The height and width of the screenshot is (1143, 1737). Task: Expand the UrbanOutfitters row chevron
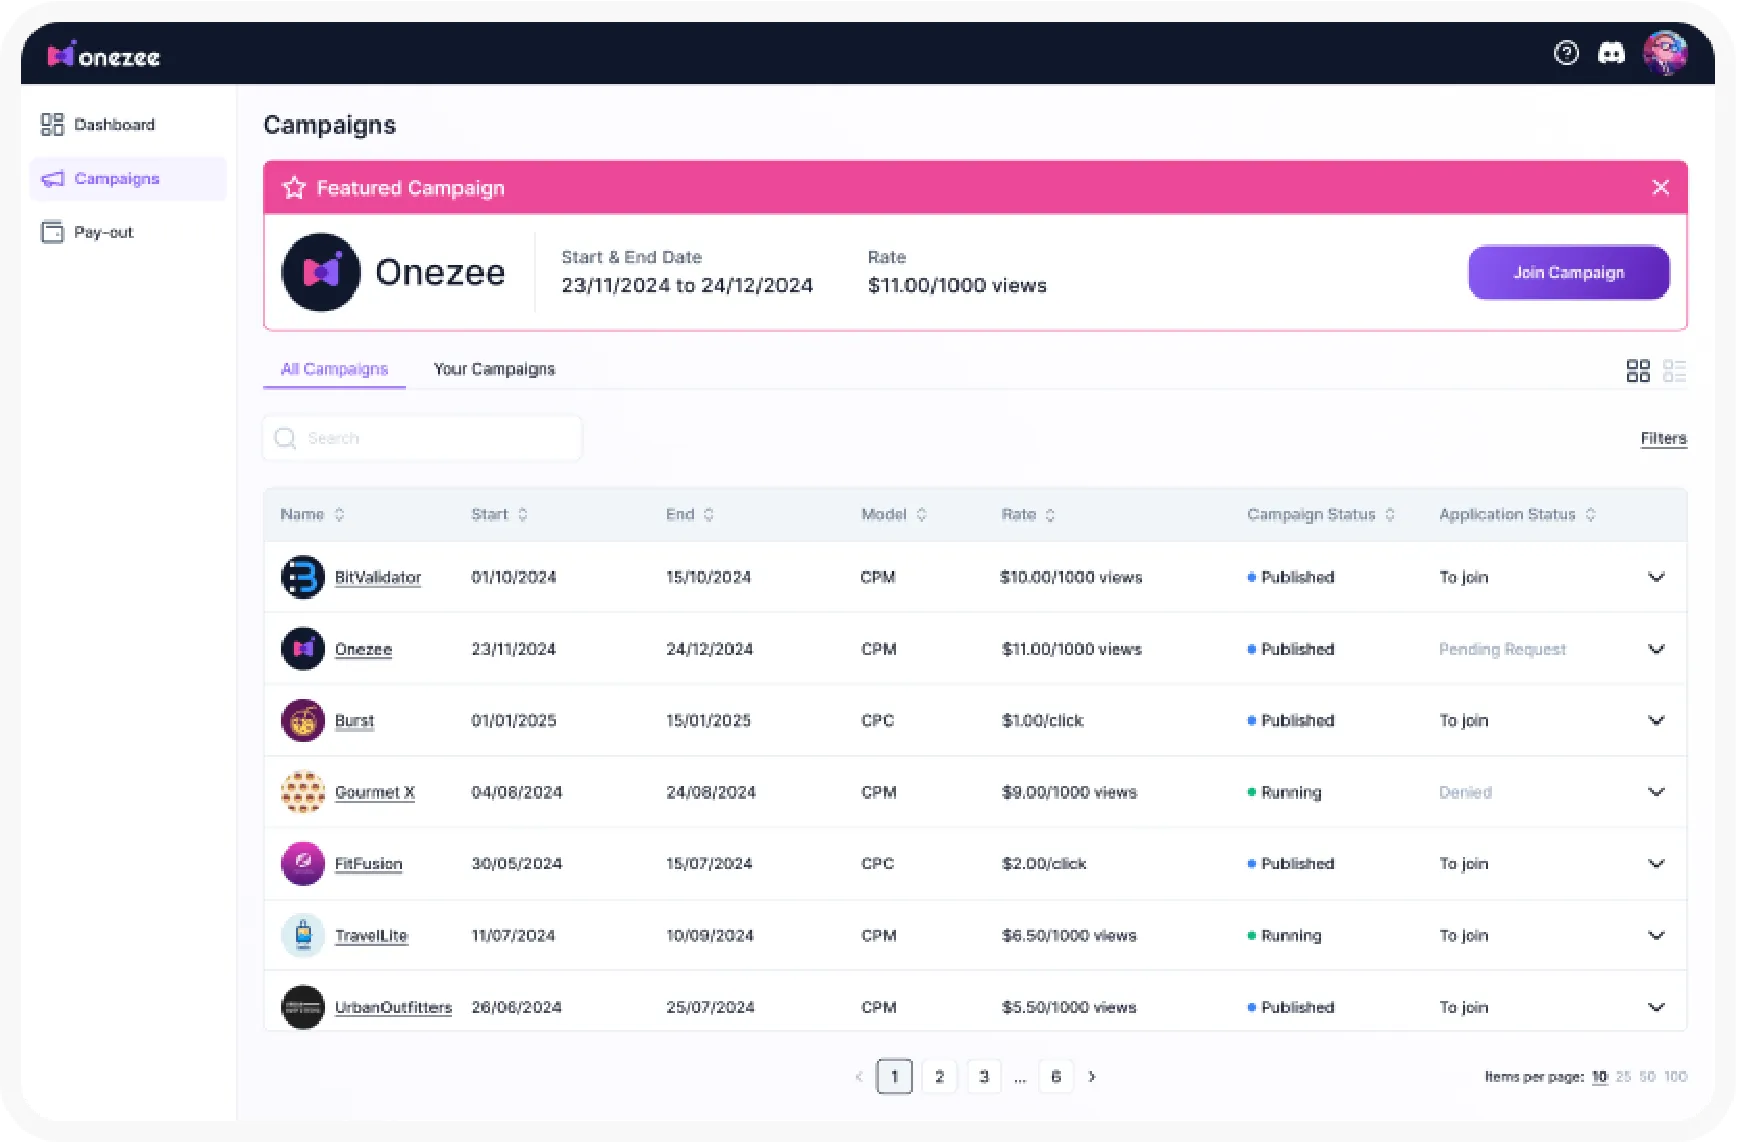1656,1007
